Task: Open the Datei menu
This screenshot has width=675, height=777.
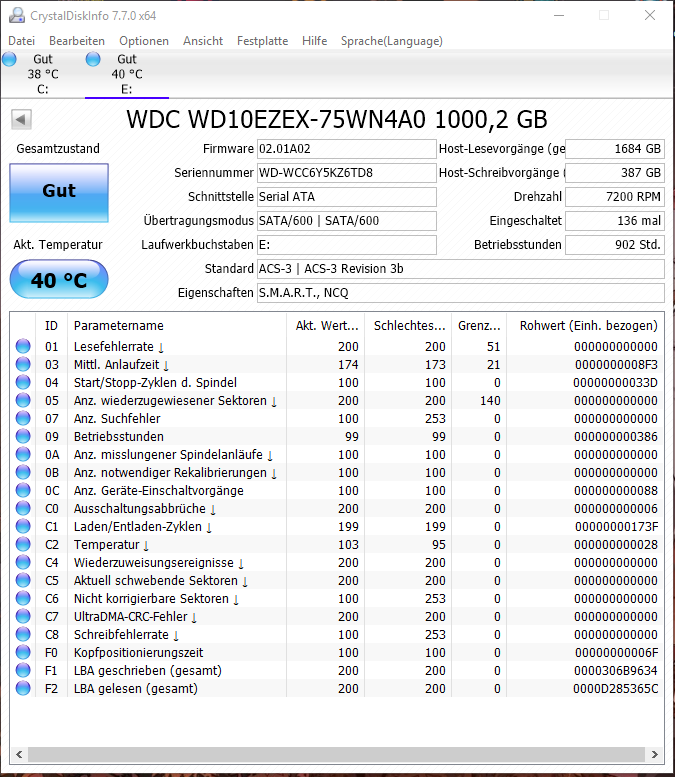Action: click(x=21, y=41)
